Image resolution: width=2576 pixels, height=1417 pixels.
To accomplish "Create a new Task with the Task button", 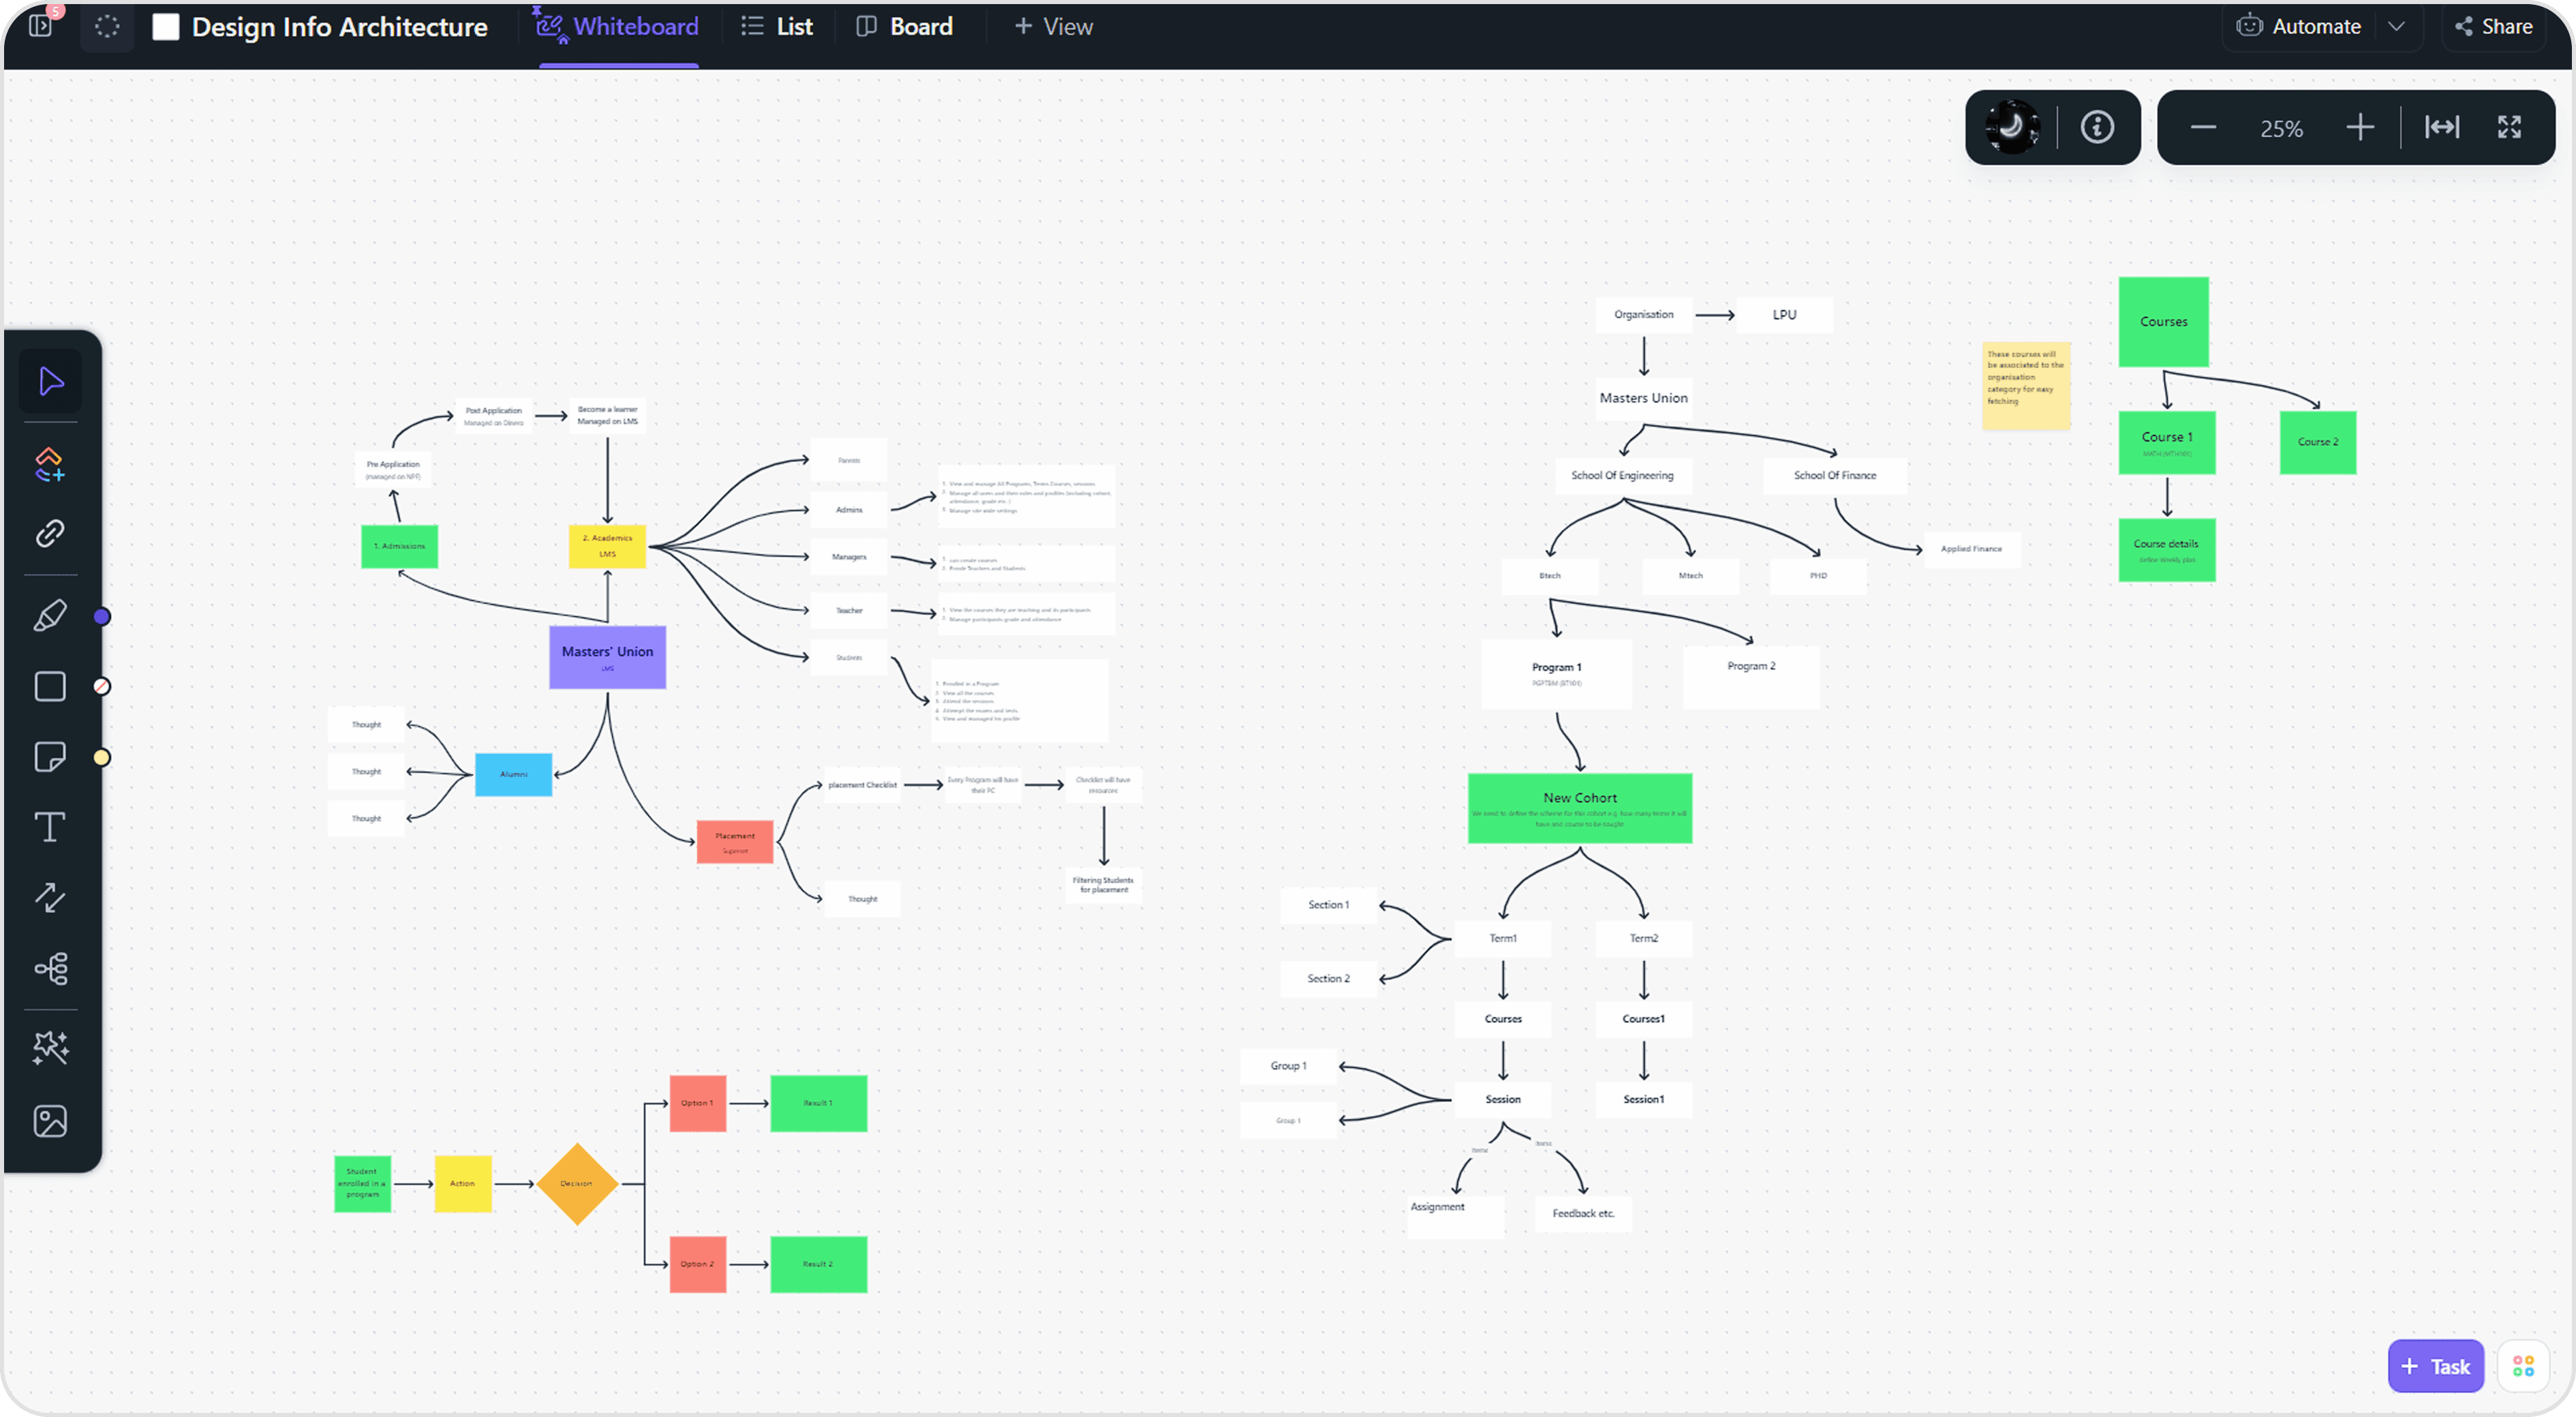I will click(x=2435, y=1365).
